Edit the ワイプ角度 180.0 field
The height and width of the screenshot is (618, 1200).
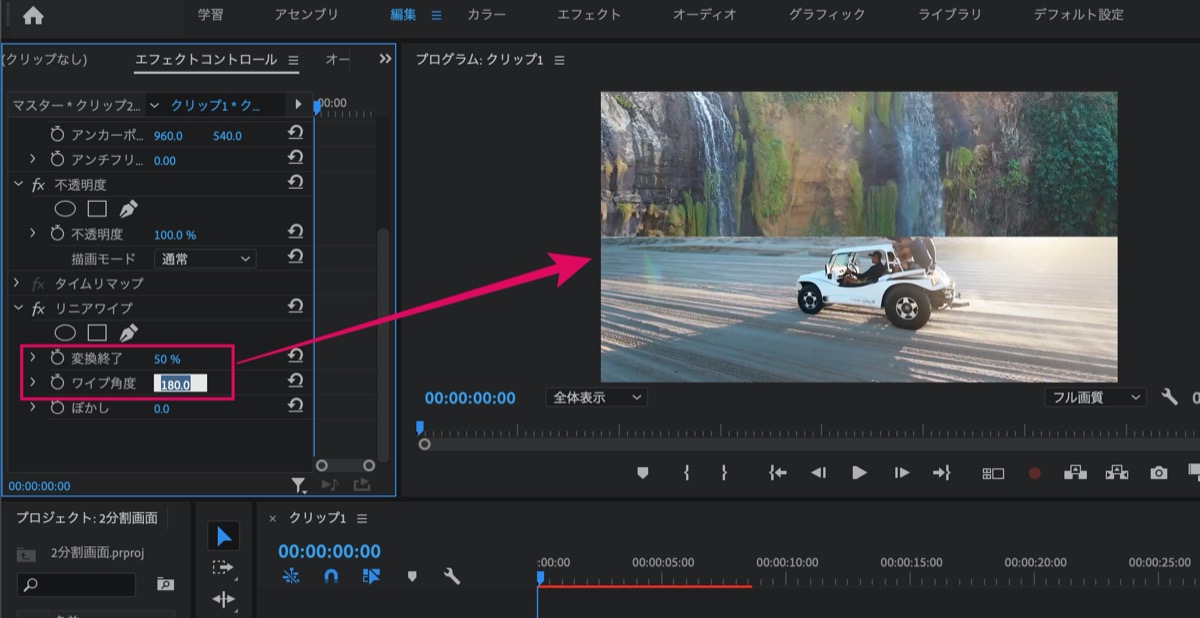tap(180, 384)
